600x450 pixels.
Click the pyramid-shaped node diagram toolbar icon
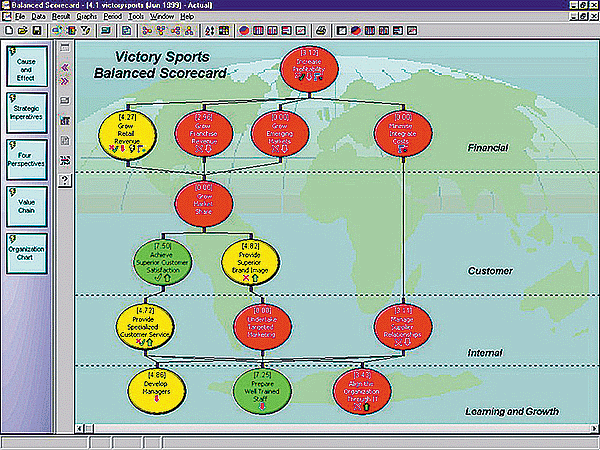pos(189,31)
